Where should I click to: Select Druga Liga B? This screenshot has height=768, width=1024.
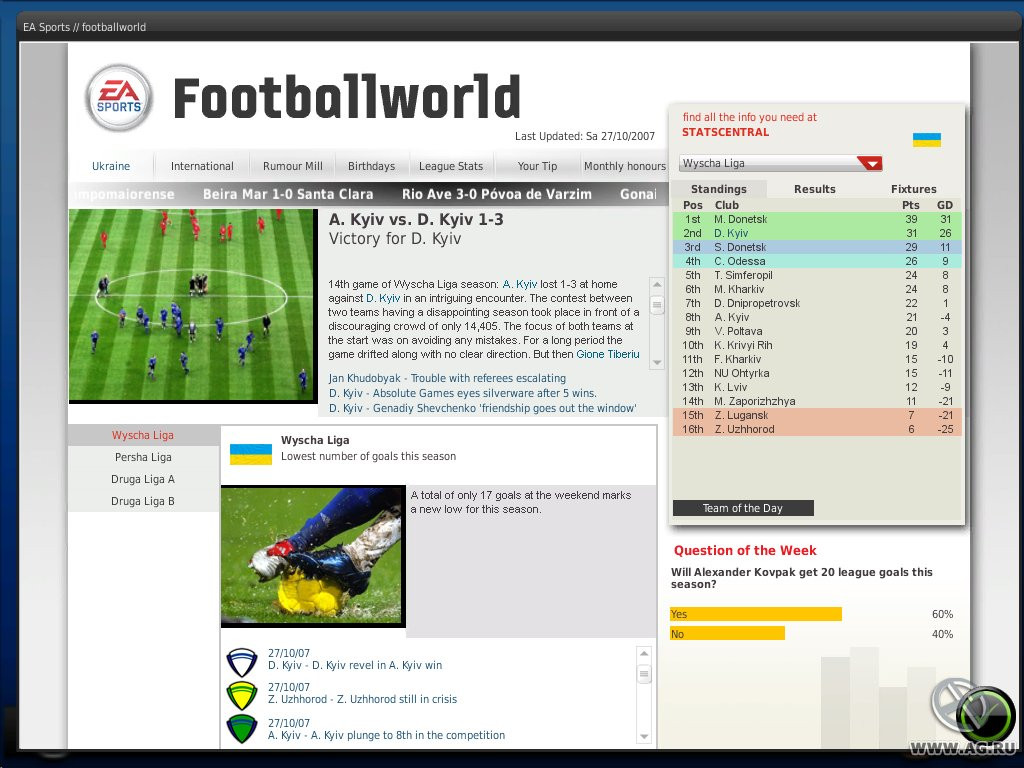(x=143, y=501)
